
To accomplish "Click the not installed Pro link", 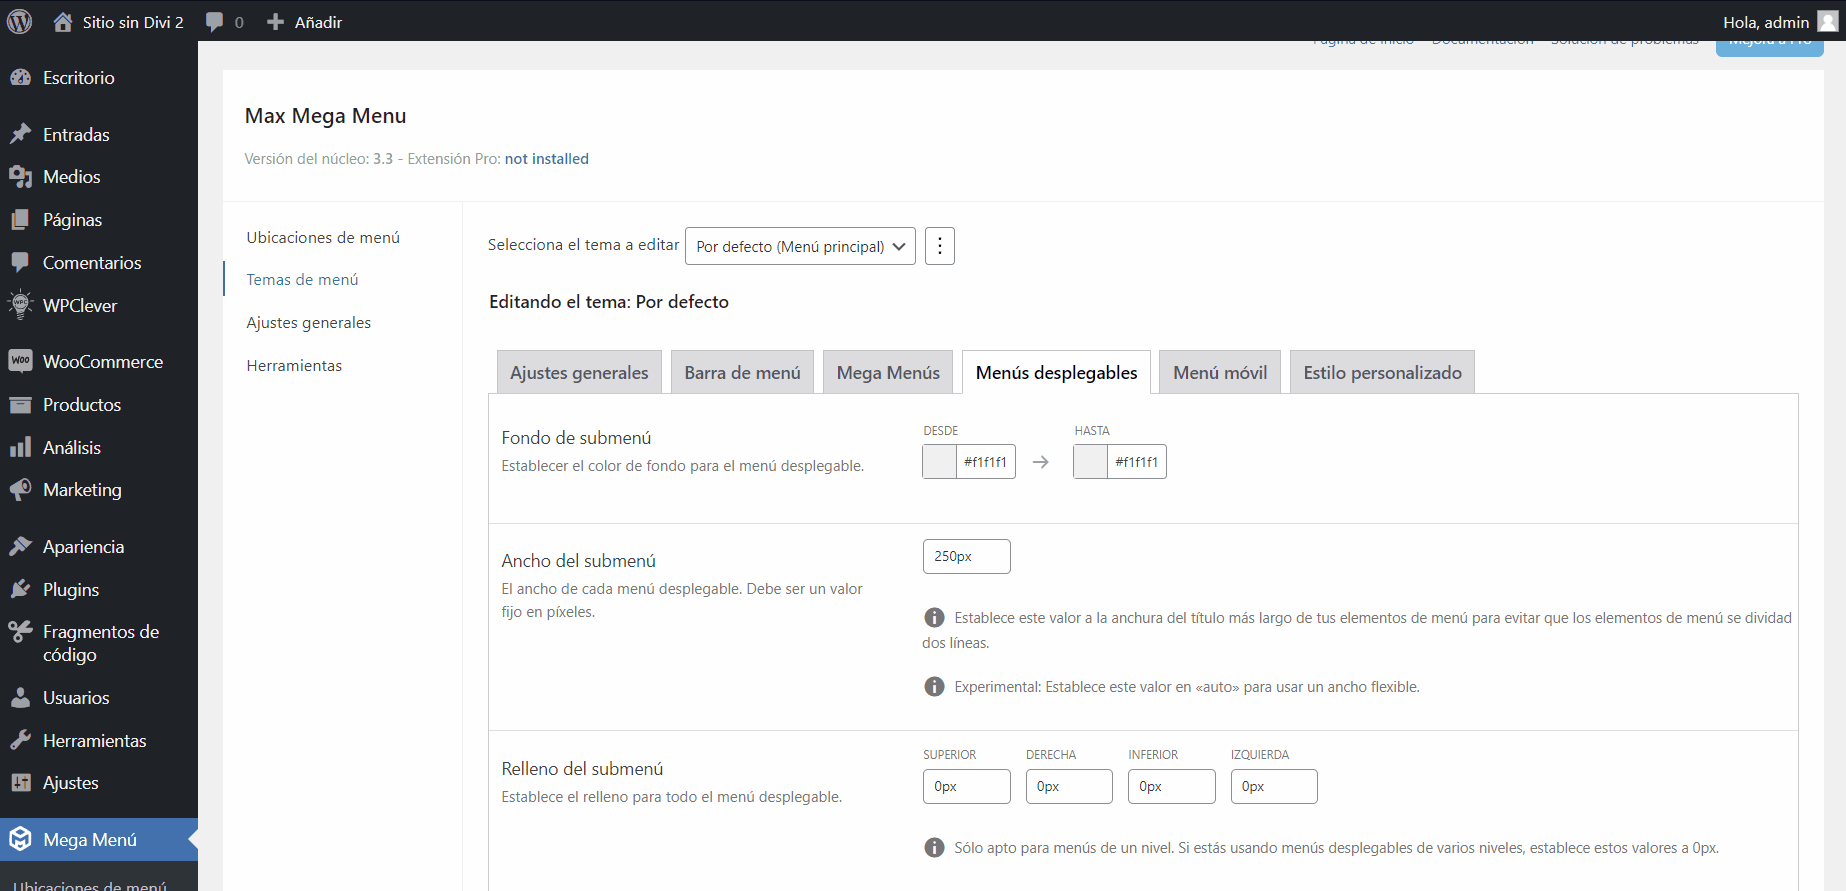I will point(546,159).
